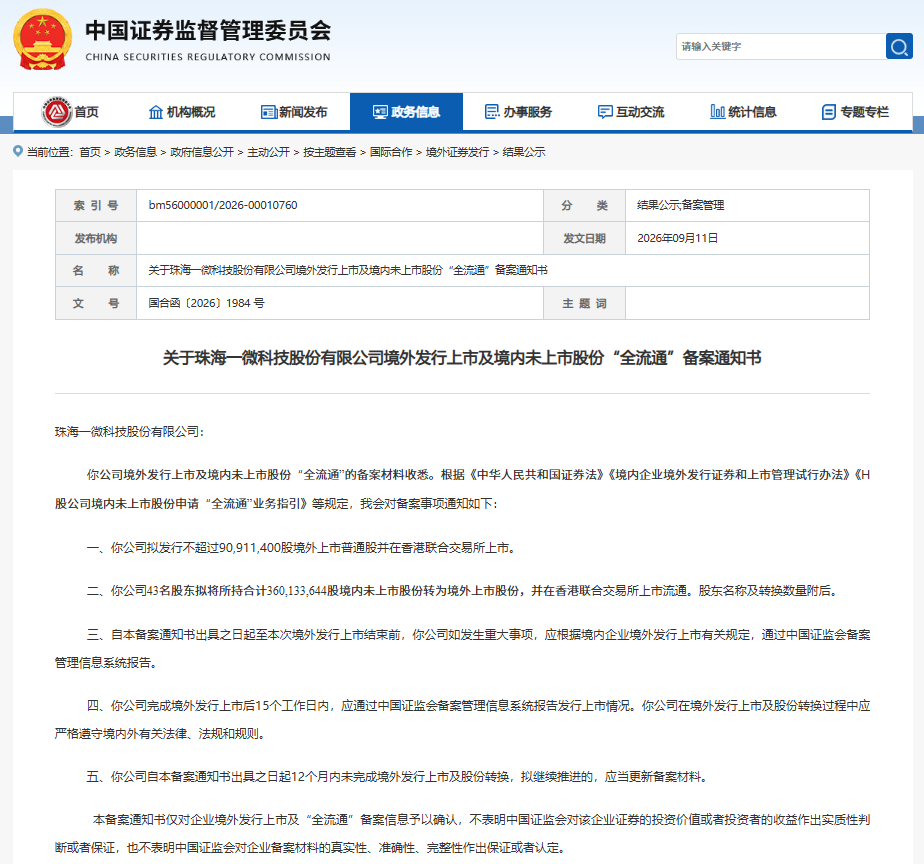
Task: Switch to the 政务信息 tab
Action: (406, 111)
